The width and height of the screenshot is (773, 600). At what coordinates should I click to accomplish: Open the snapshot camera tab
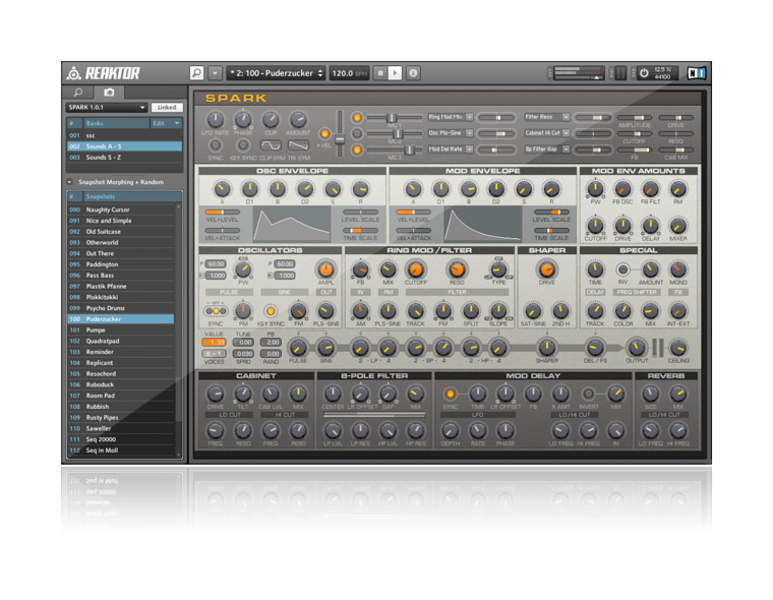[x=109, y=92]
